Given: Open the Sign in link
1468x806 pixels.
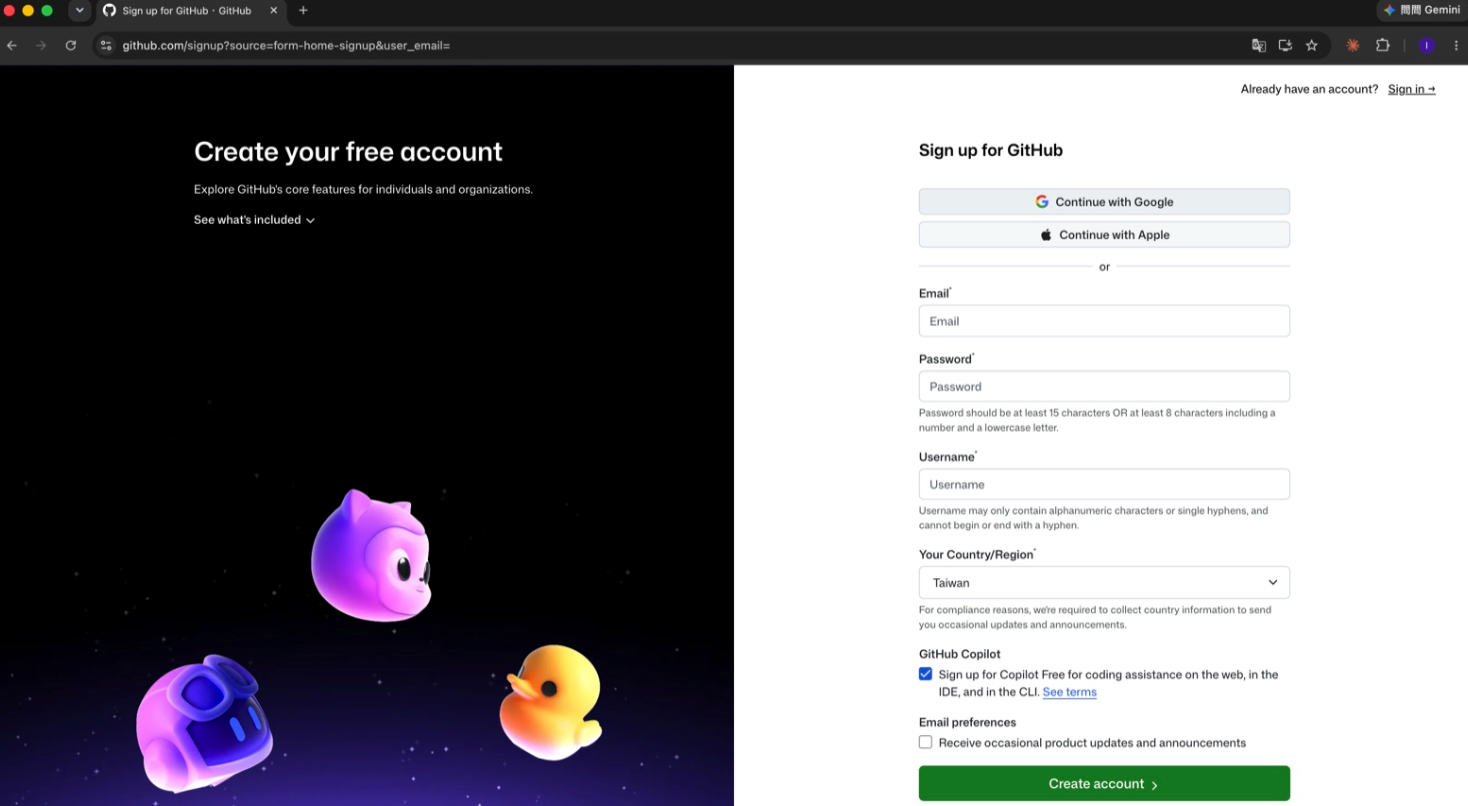Looking at the screenshot, I should click(1411, 89).
